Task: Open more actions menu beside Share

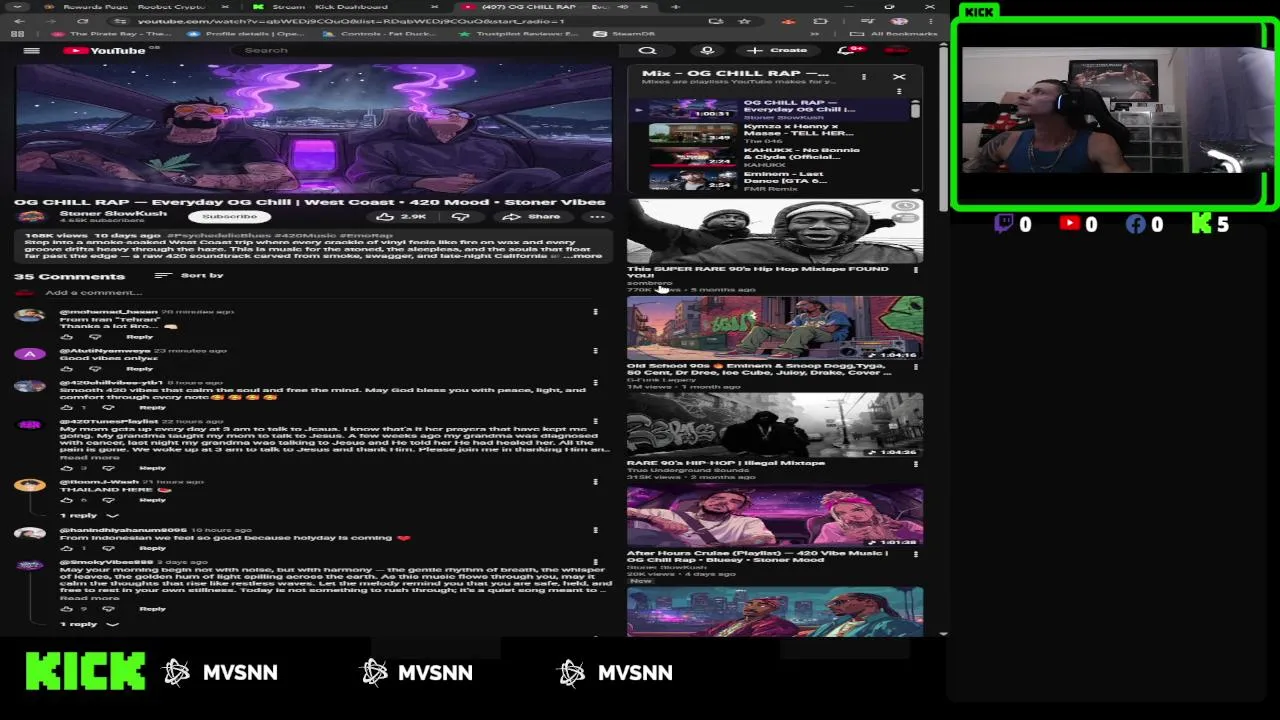Action: click(x=597, y=216)
